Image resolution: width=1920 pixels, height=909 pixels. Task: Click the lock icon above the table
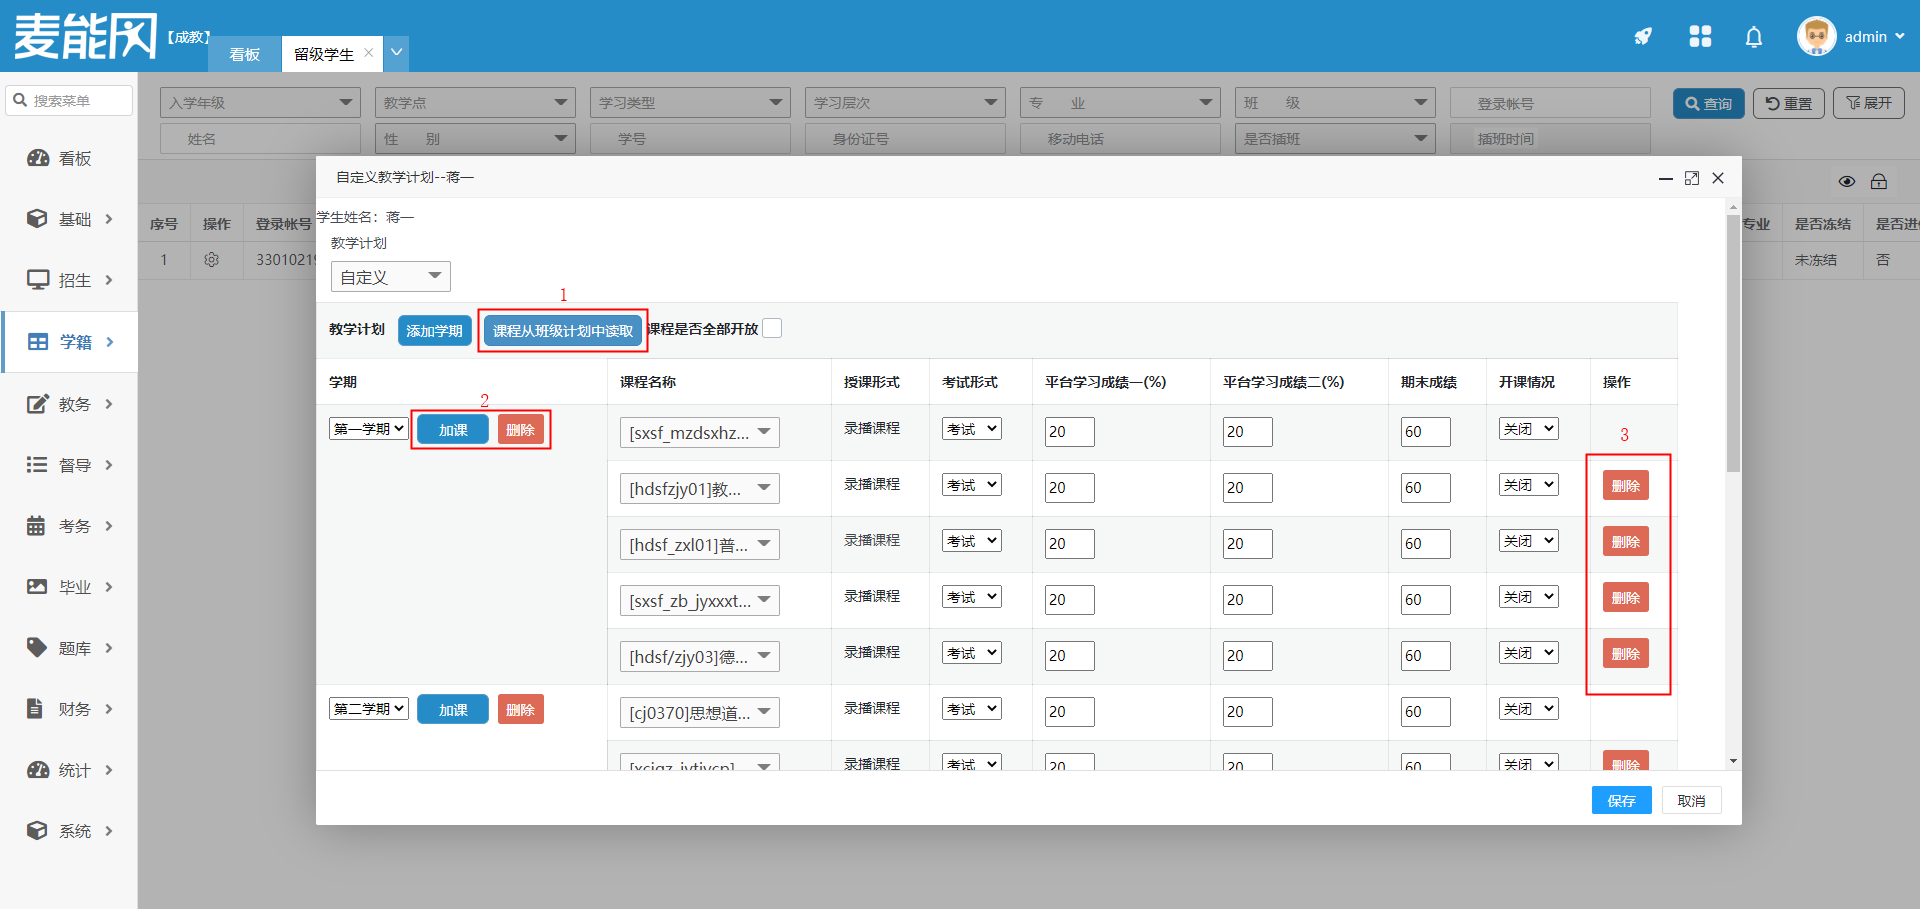point(1879,181)
